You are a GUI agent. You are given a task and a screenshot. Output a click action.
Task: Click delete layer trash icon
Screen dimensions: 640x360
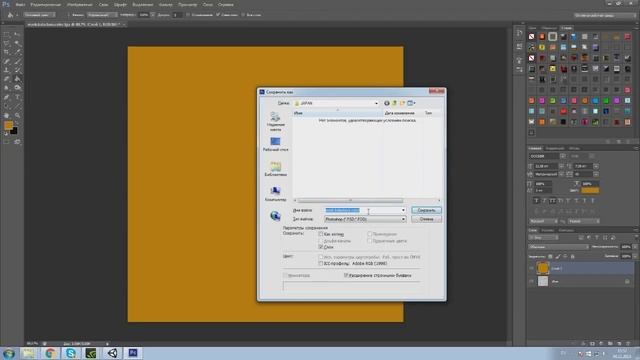point(627,344)
